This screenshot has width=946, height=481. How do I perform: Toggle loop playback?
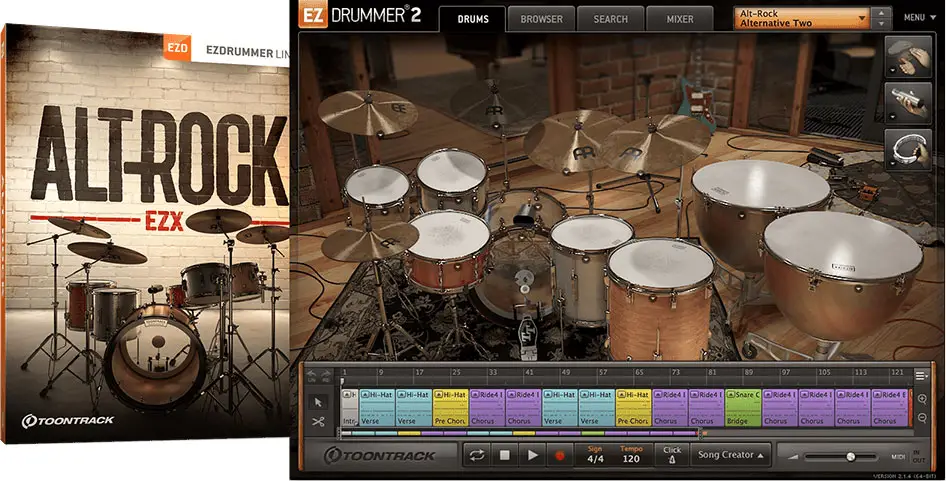(477, 455)
